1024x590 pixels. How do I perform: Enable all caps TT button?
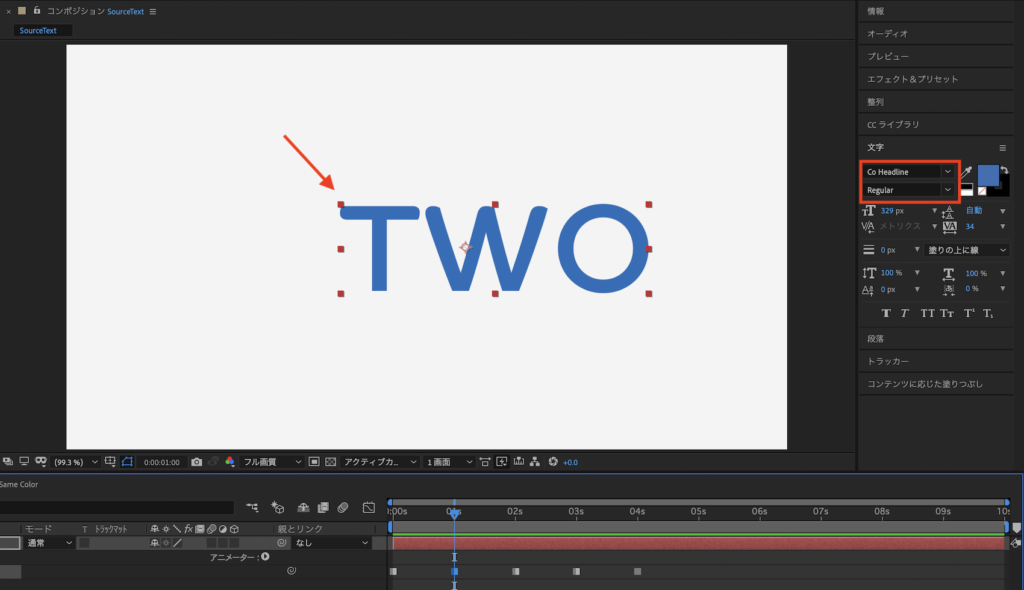tap(927, 314)
